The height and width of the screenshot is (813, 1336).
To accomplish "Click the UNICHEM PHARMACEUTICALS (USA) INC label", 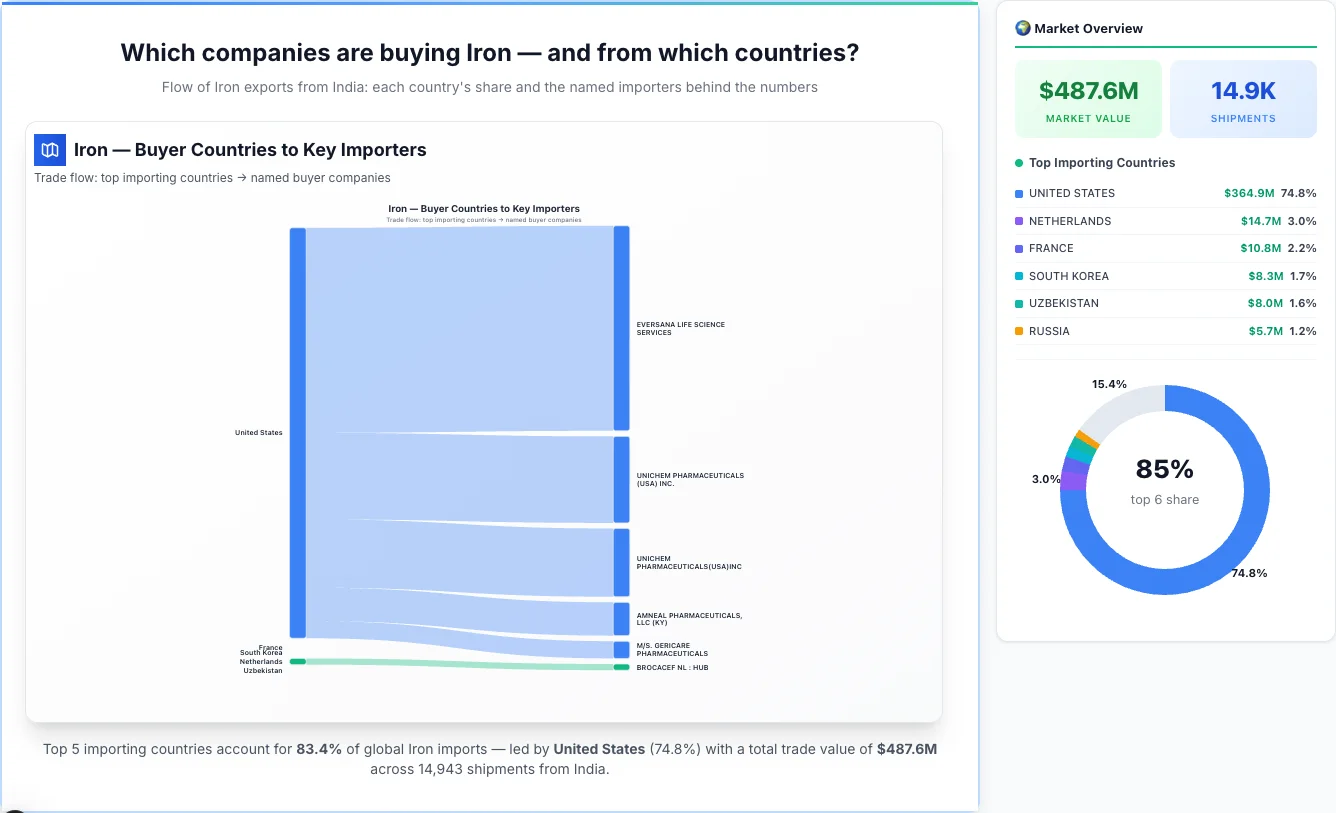I will click(689, 478).
